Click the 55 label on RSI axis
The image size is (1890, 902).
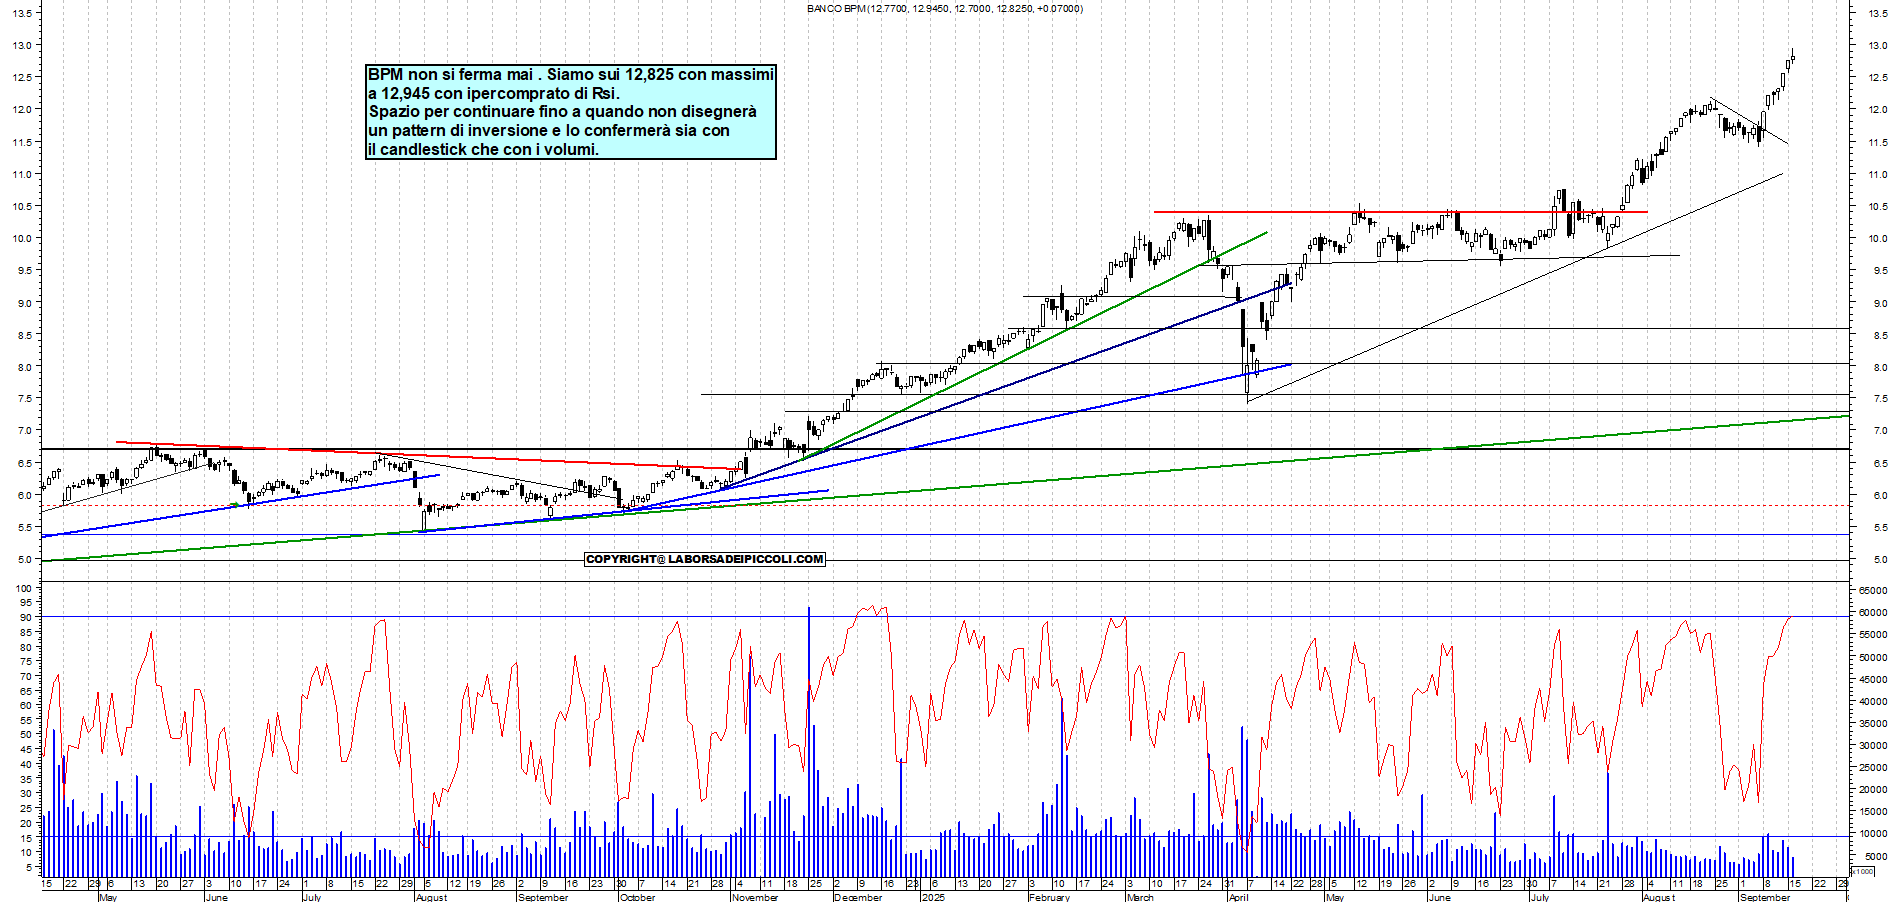point(27,720)
